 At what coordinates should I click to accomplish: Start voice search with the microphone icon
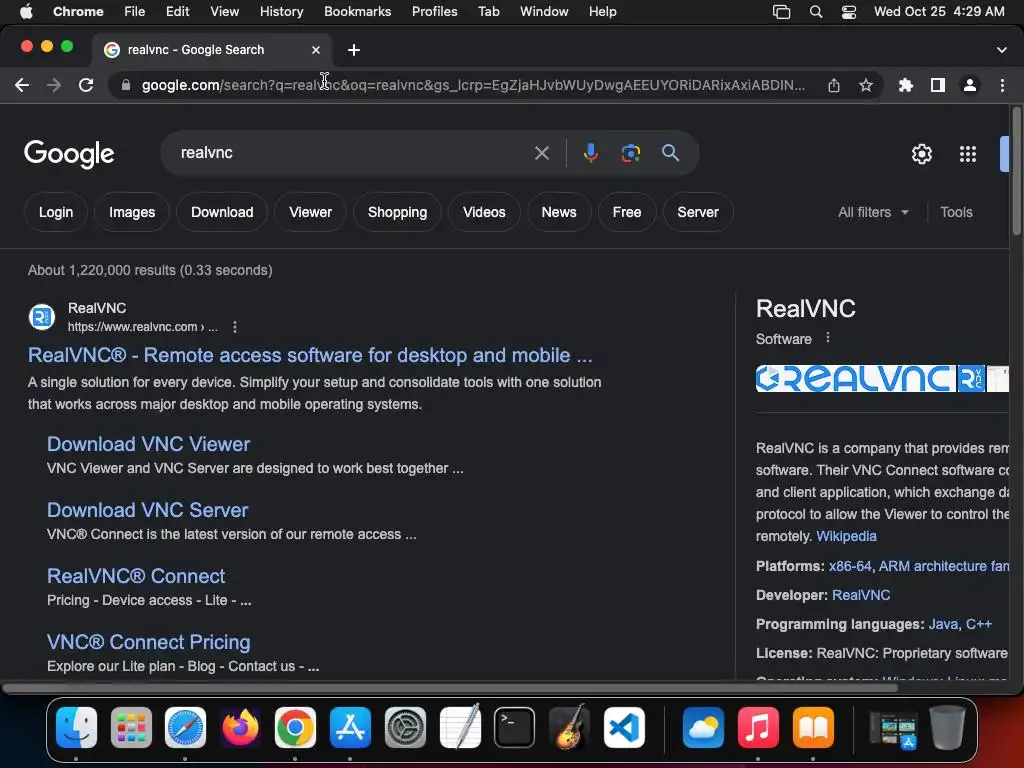click(x=590, y=153)
